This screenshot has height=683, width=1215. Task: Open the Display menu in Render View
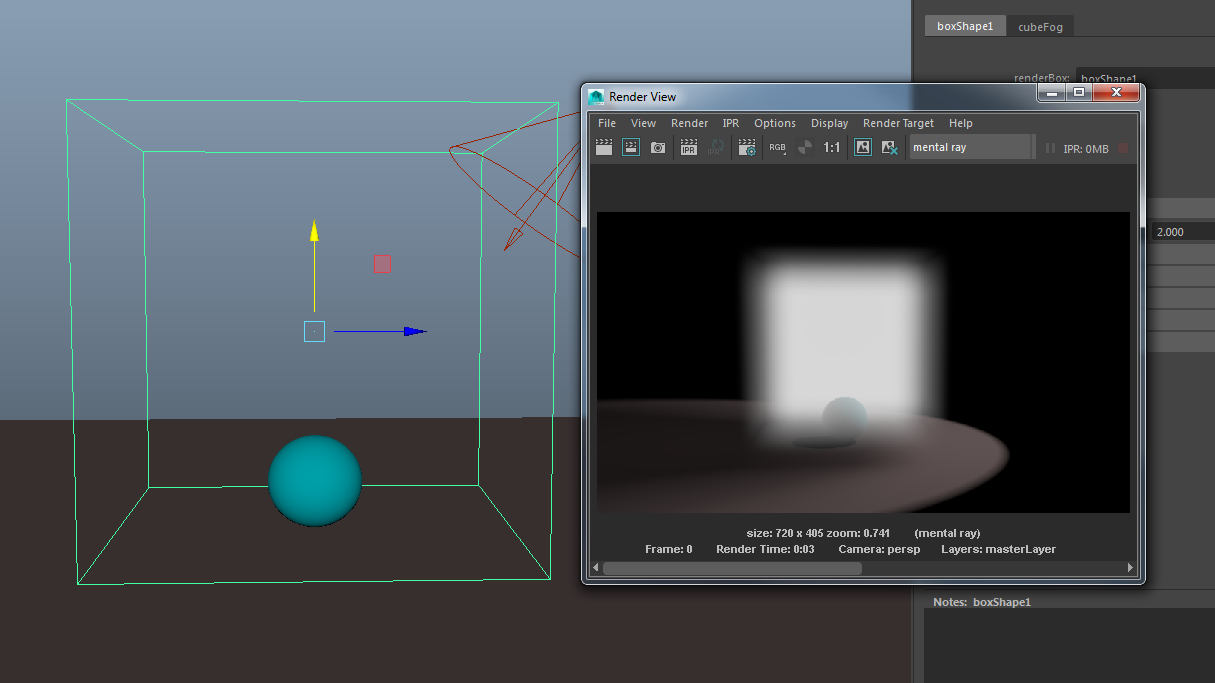[829, 123]
